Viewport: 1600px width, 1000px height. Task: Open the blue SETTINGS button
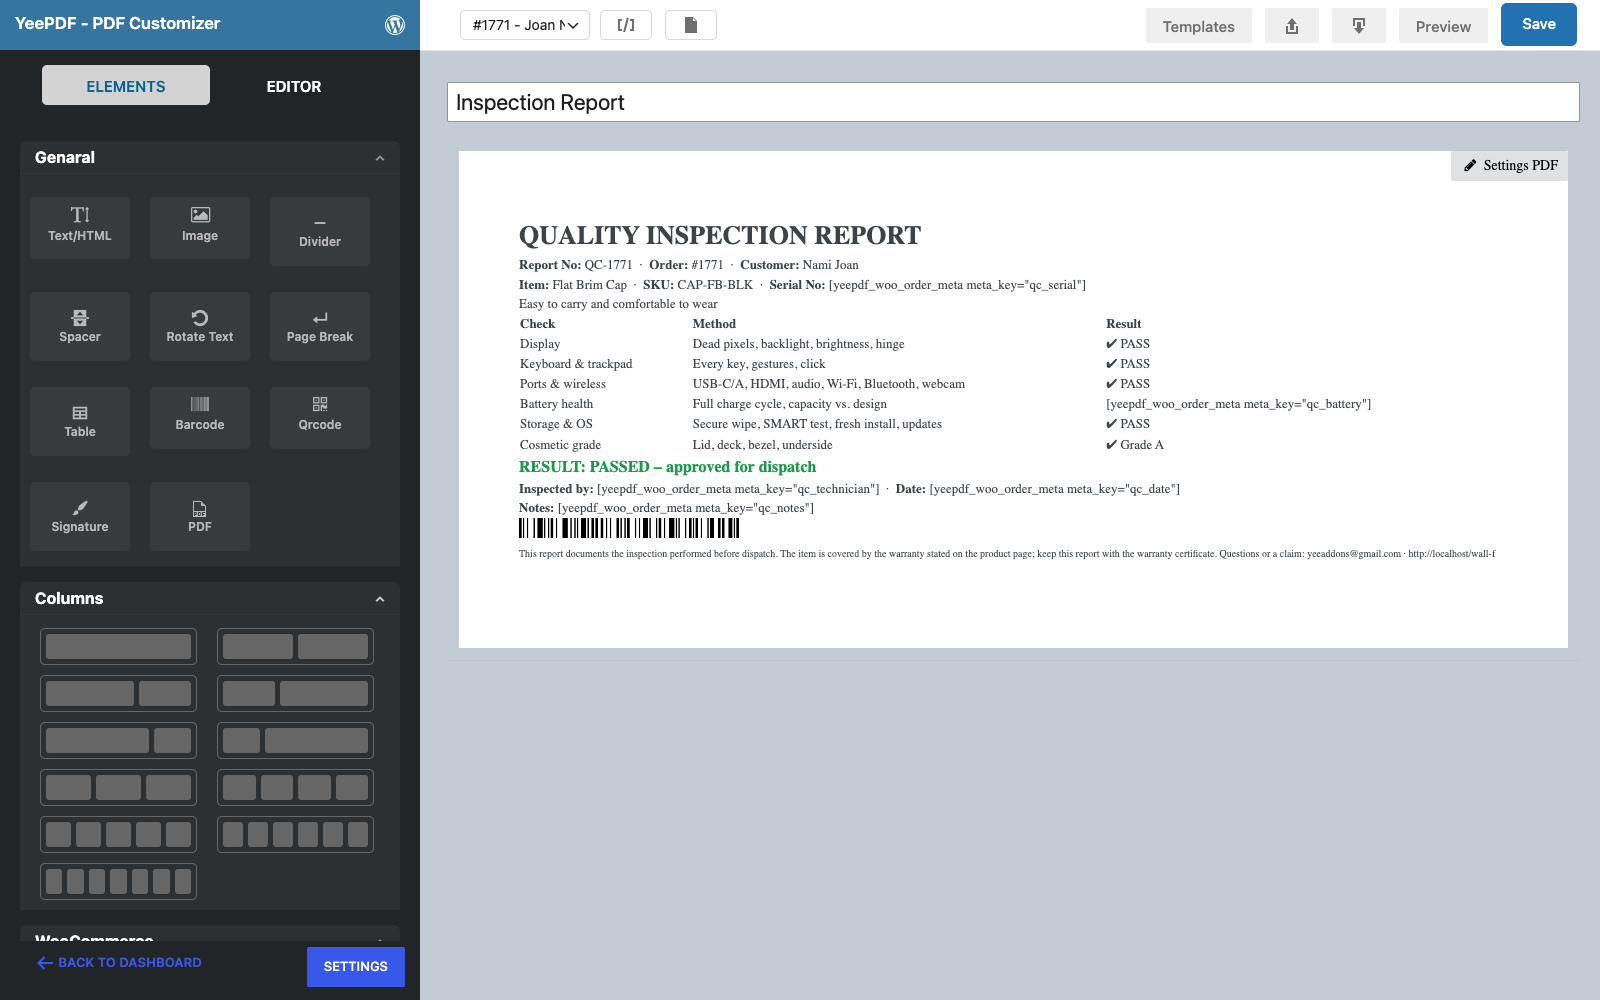pos(356,967)
